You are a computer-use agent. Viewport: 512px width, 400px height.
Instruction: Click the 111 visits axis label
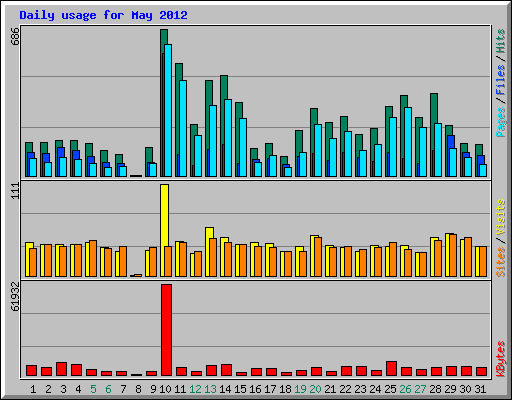pos(15,191)
